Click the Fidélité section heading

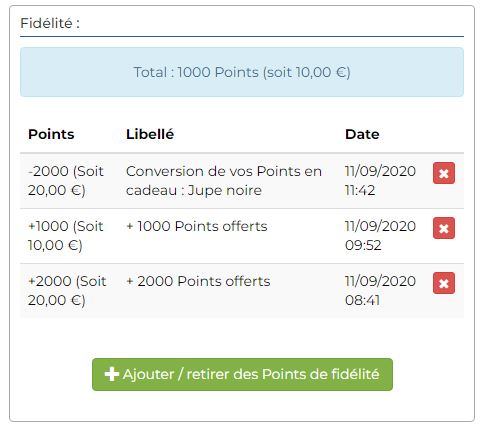pos(50,23)
